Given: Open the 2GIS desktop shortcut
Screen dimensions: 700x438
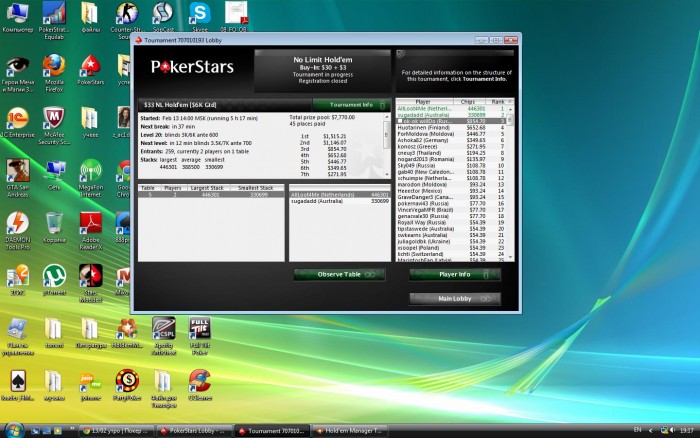Looking at the screenshot, I should coord(17,280).
